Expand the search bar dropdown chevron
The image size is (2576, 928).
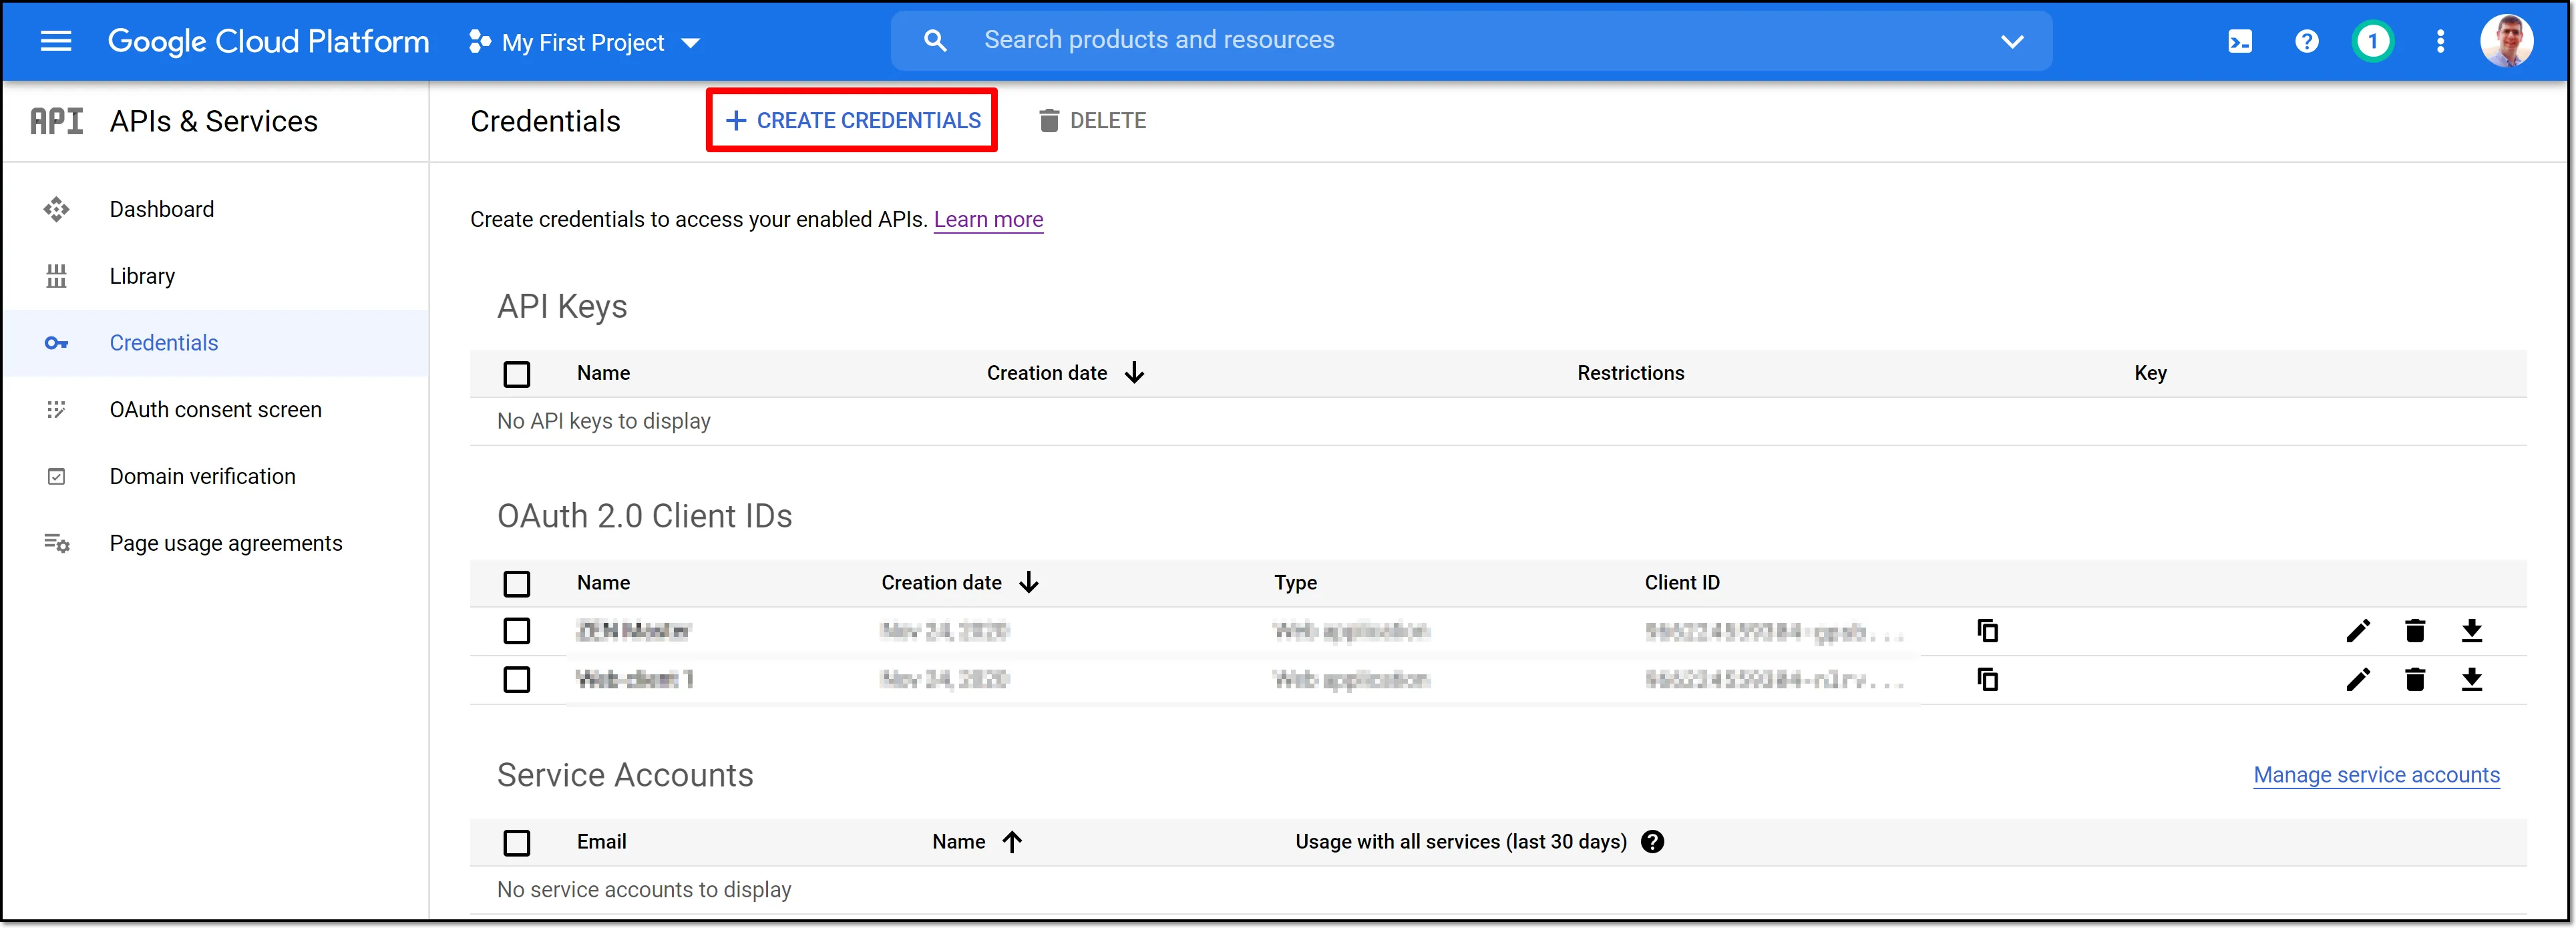2012,41
